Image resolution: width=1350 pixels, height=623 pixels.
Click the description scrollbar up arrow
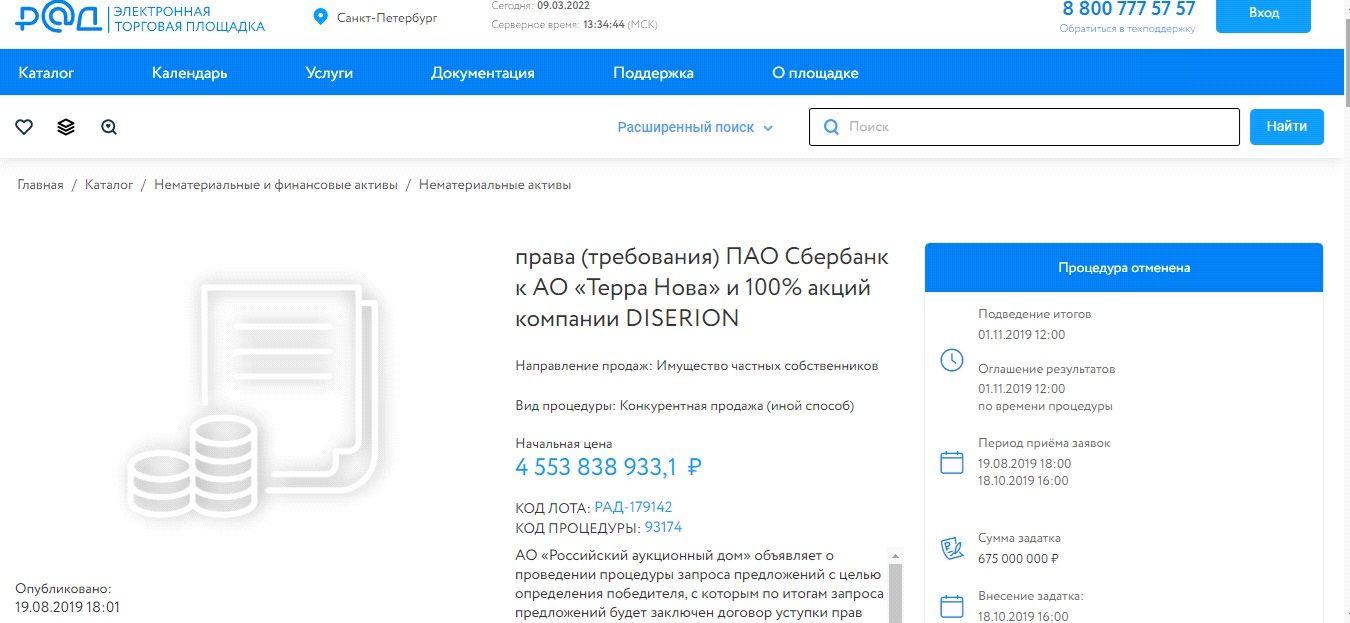click(x=895, y=555)
